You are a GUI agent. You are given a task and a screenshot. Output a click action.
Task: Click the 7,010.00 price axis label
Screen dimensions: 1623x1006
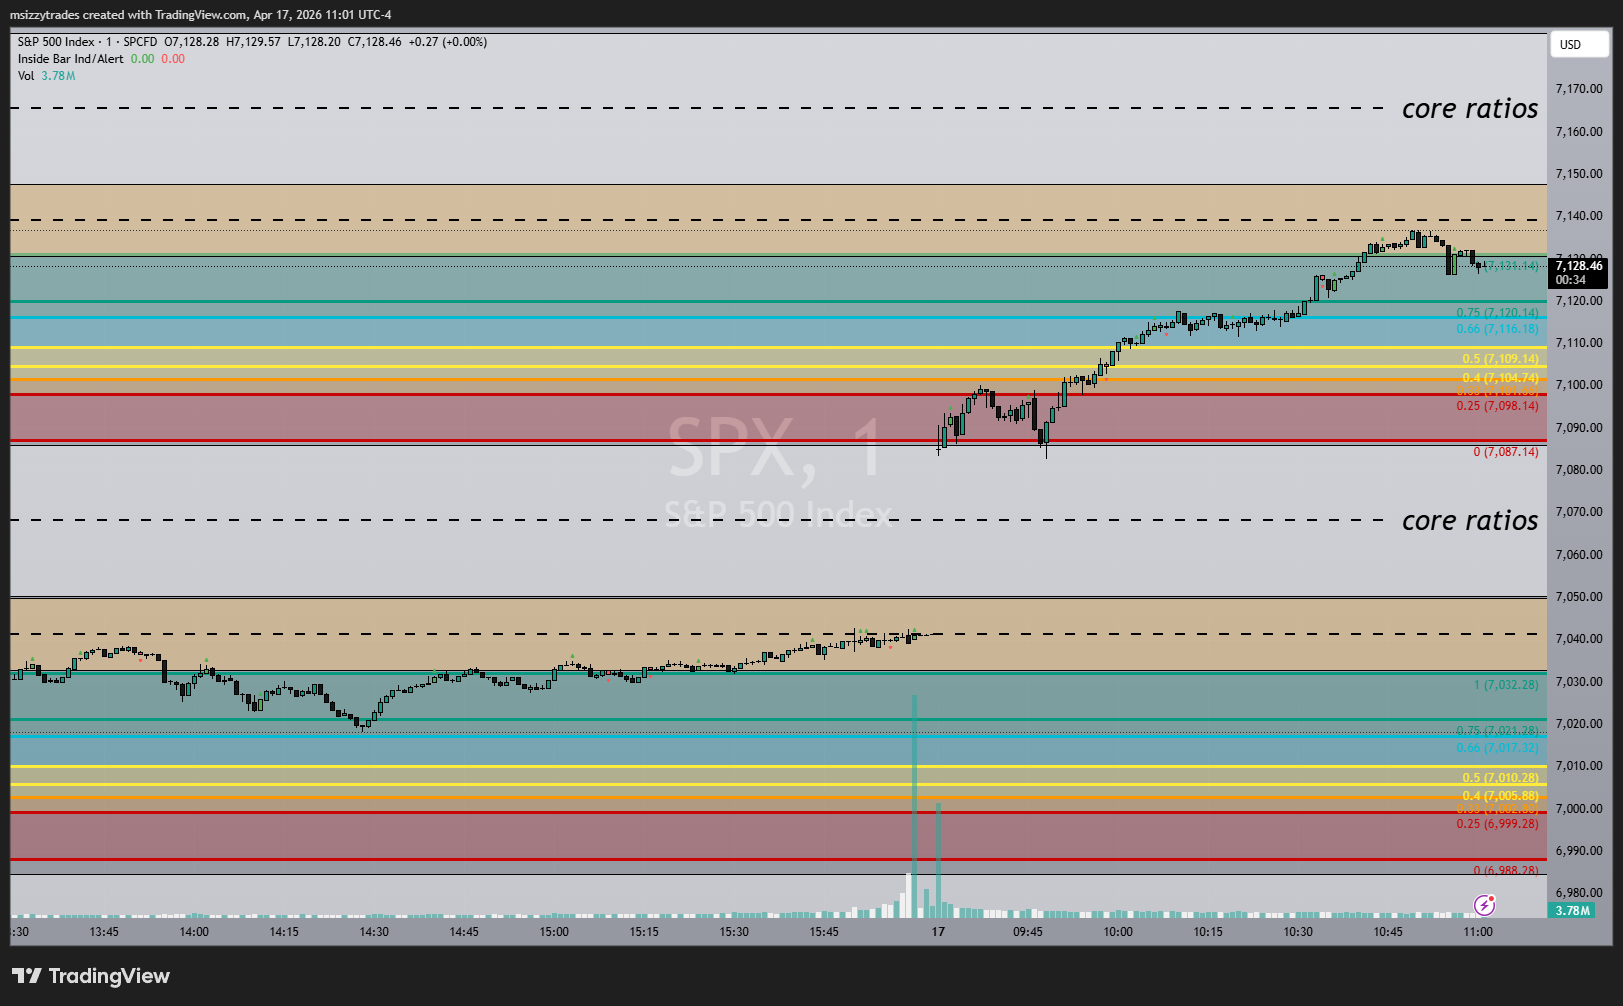1579,766
